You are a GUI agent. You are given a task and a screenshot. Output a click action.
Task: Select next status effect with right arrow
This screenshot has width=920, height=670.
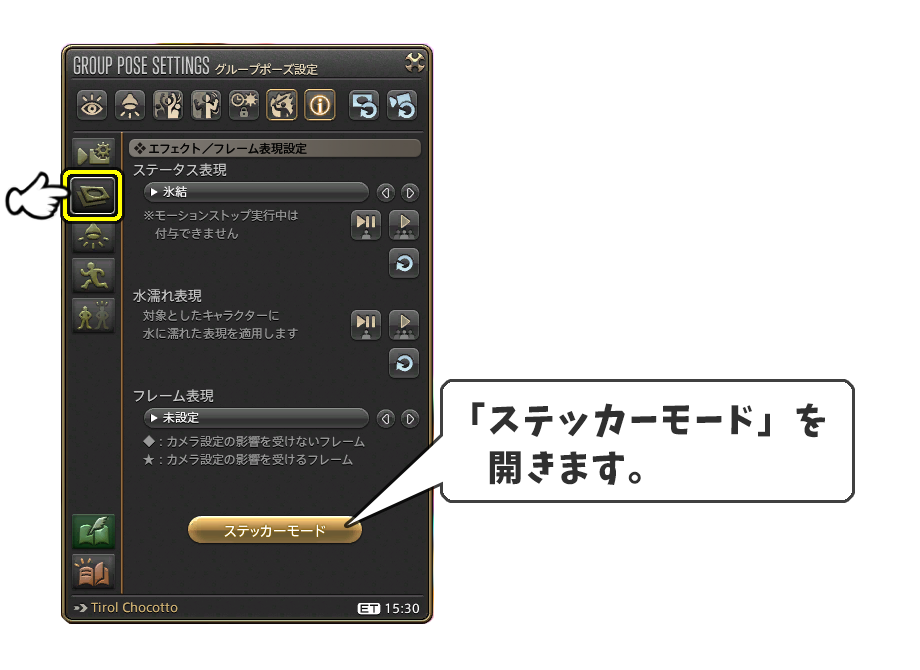coord(410,192)
